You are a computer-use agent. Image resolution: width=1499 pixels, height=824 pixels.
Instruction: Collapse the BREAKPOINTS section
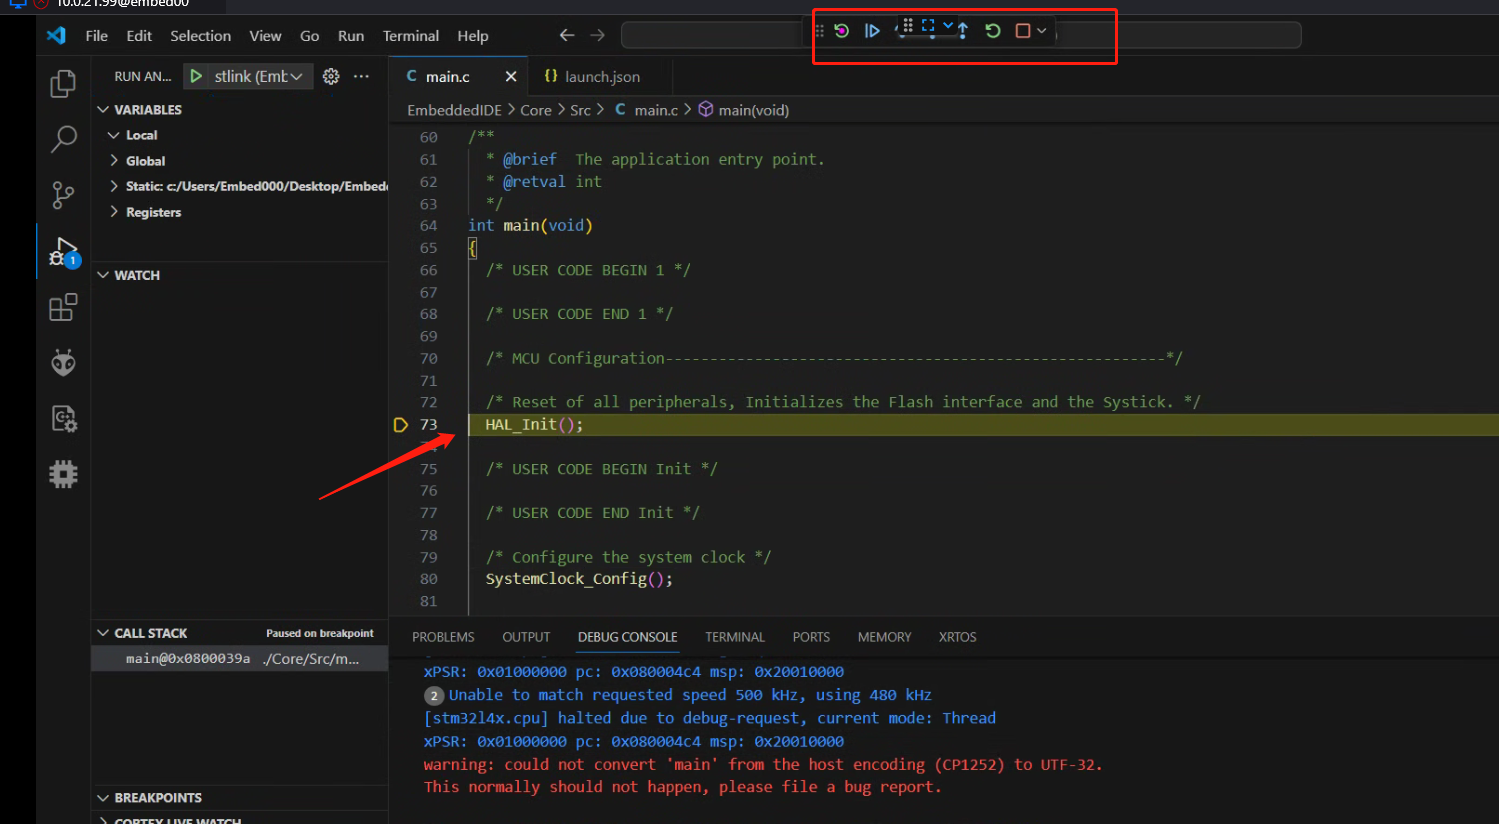(x=102, y=797)
